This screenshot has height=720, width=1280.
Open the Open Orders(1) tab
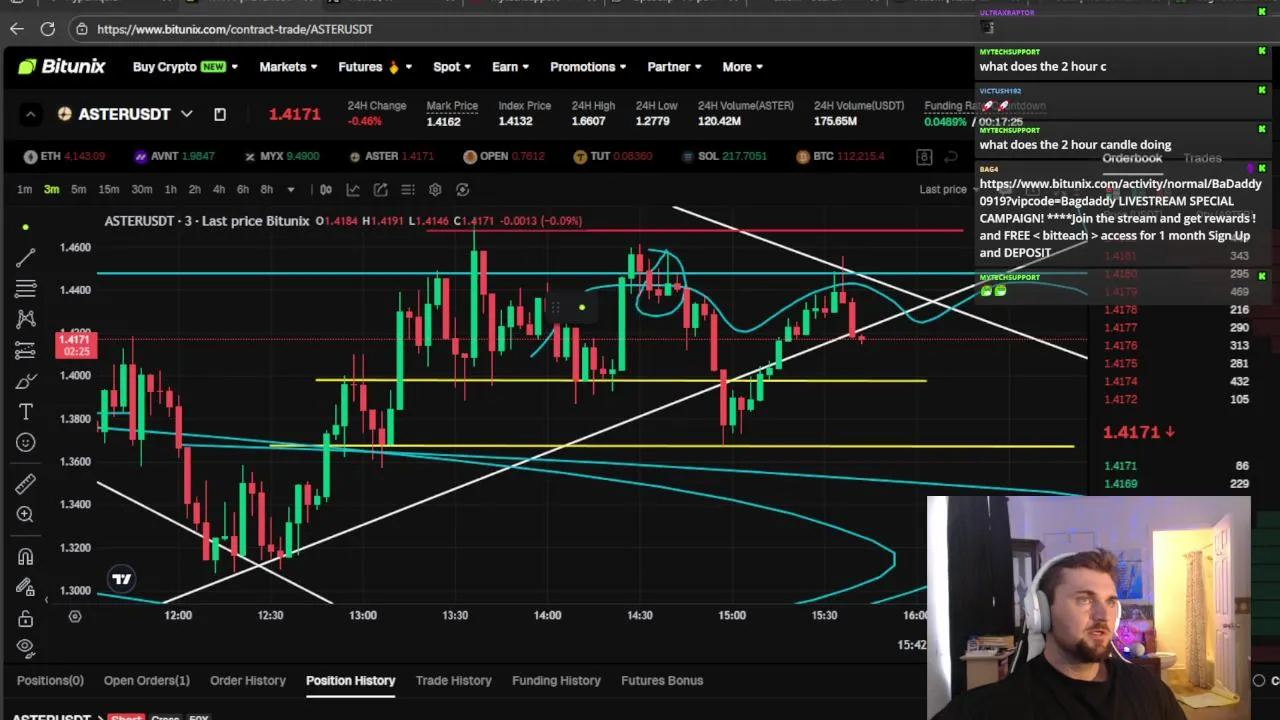146,680
